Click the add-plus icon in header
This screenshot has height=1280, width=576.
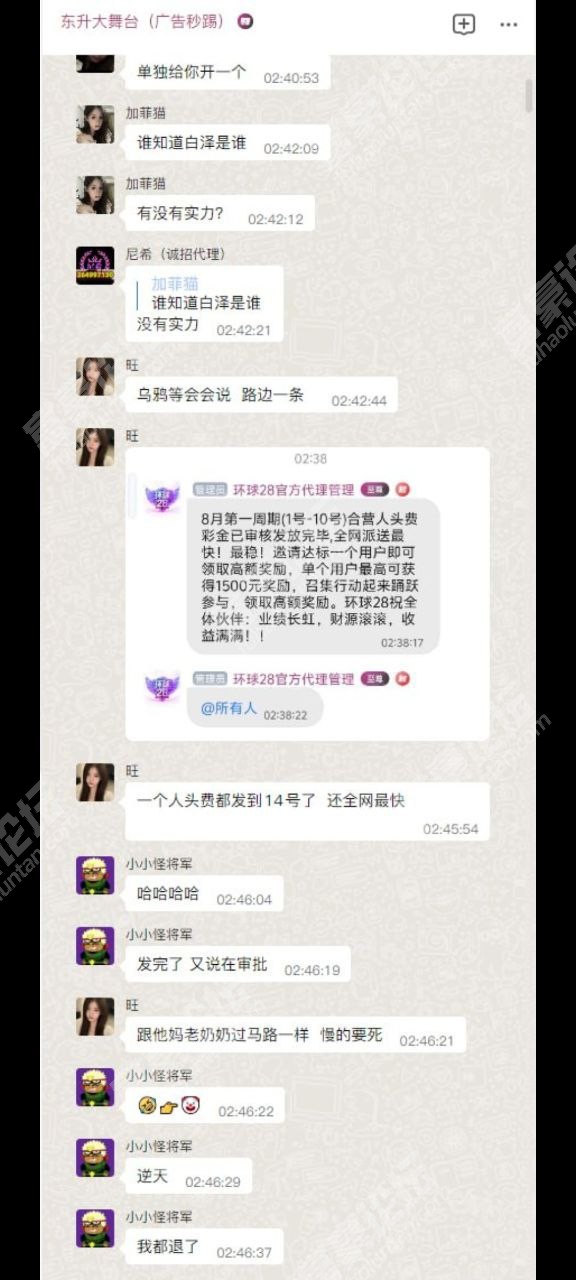(463, 25)
